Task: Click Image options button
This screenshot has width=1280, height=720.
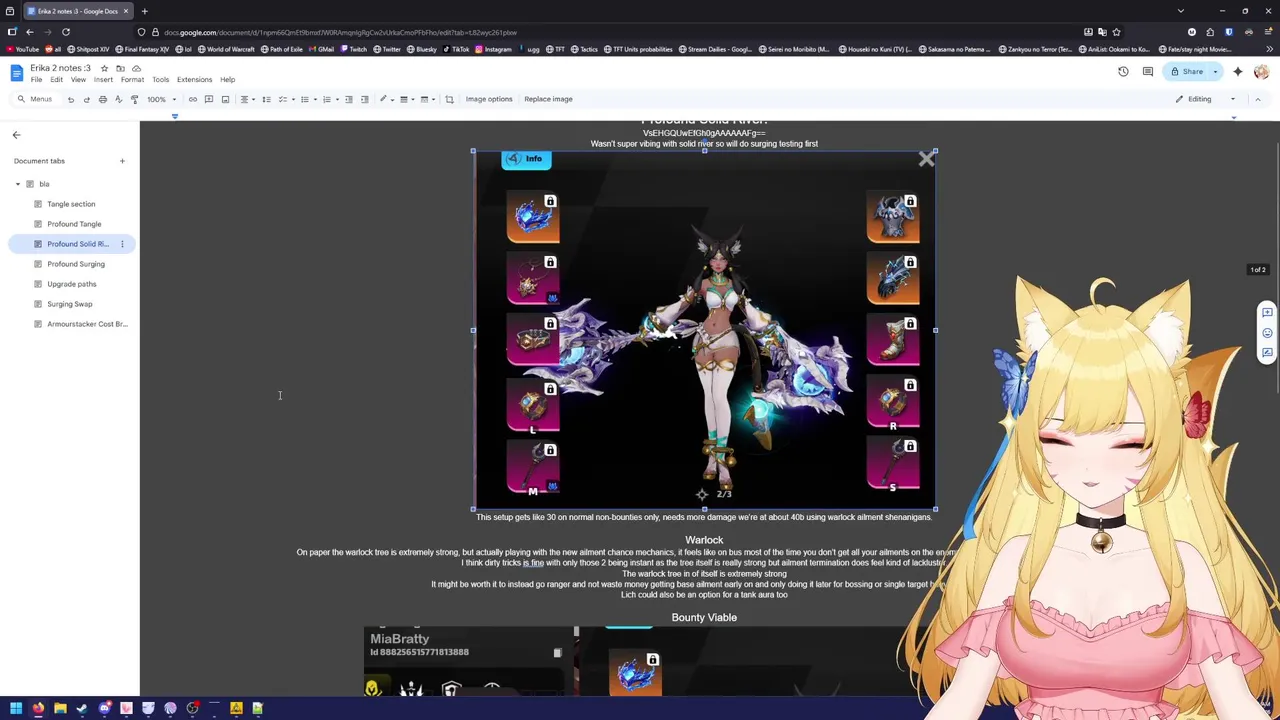Action: (489, 99)
